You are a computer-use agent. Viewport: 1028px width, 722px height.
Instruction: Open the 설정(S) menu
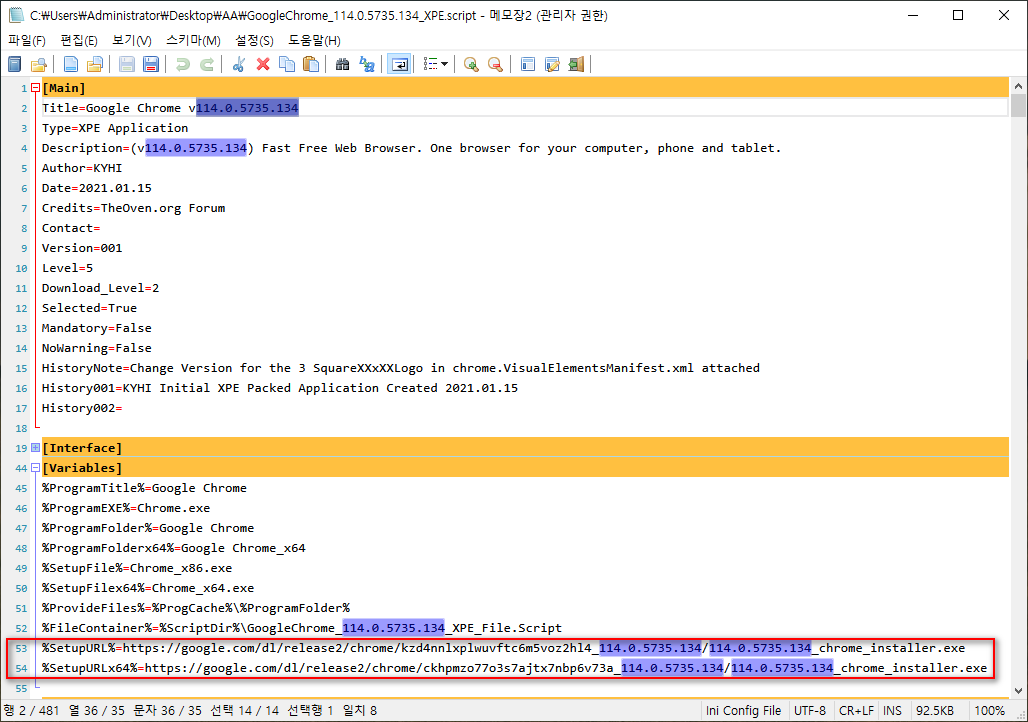tap(254, 41)
